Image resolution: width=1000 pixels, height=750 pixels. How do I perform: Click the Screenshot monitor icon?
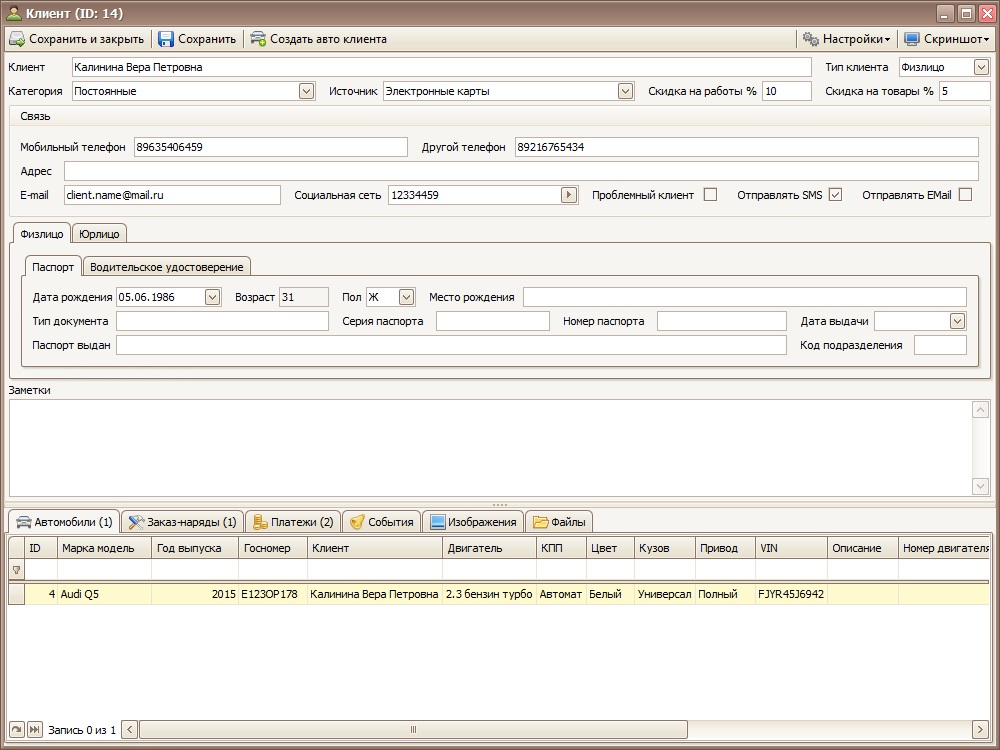click(x=912, y=39)
